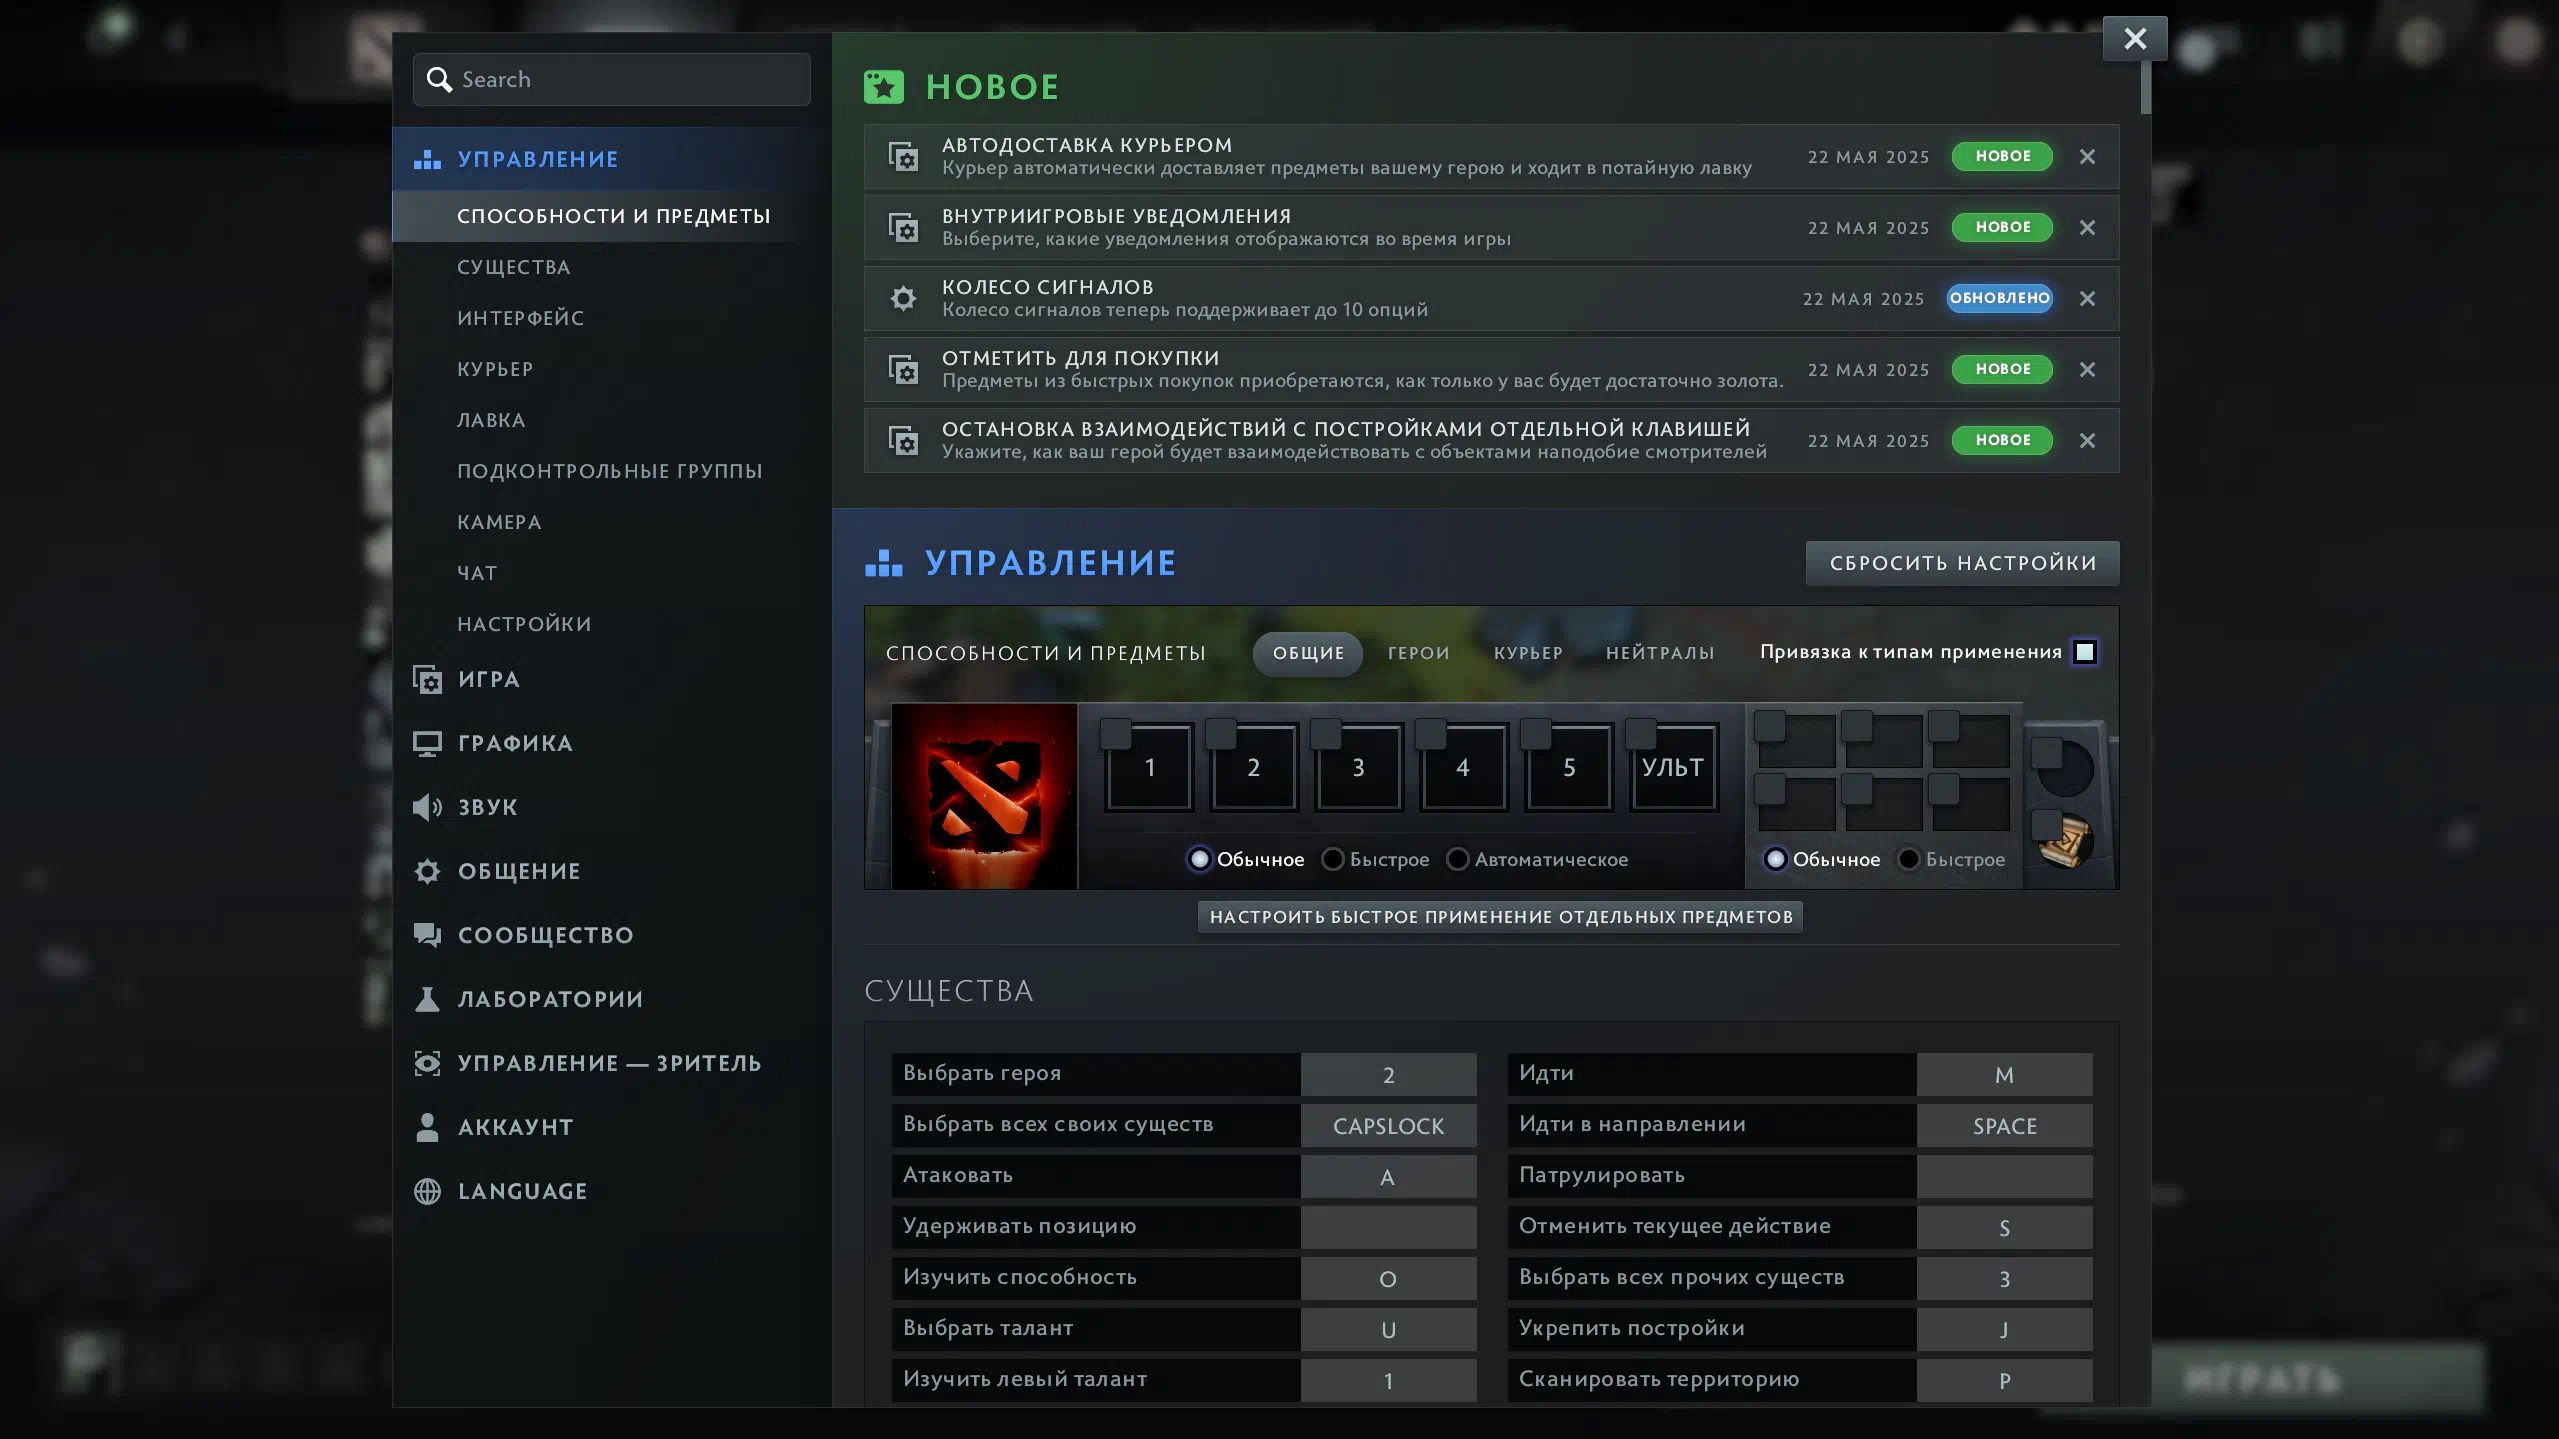Viewport: 2559px width, 1439px height.
Task: Switch to the Герои tab
Action: click(1418, 653)
